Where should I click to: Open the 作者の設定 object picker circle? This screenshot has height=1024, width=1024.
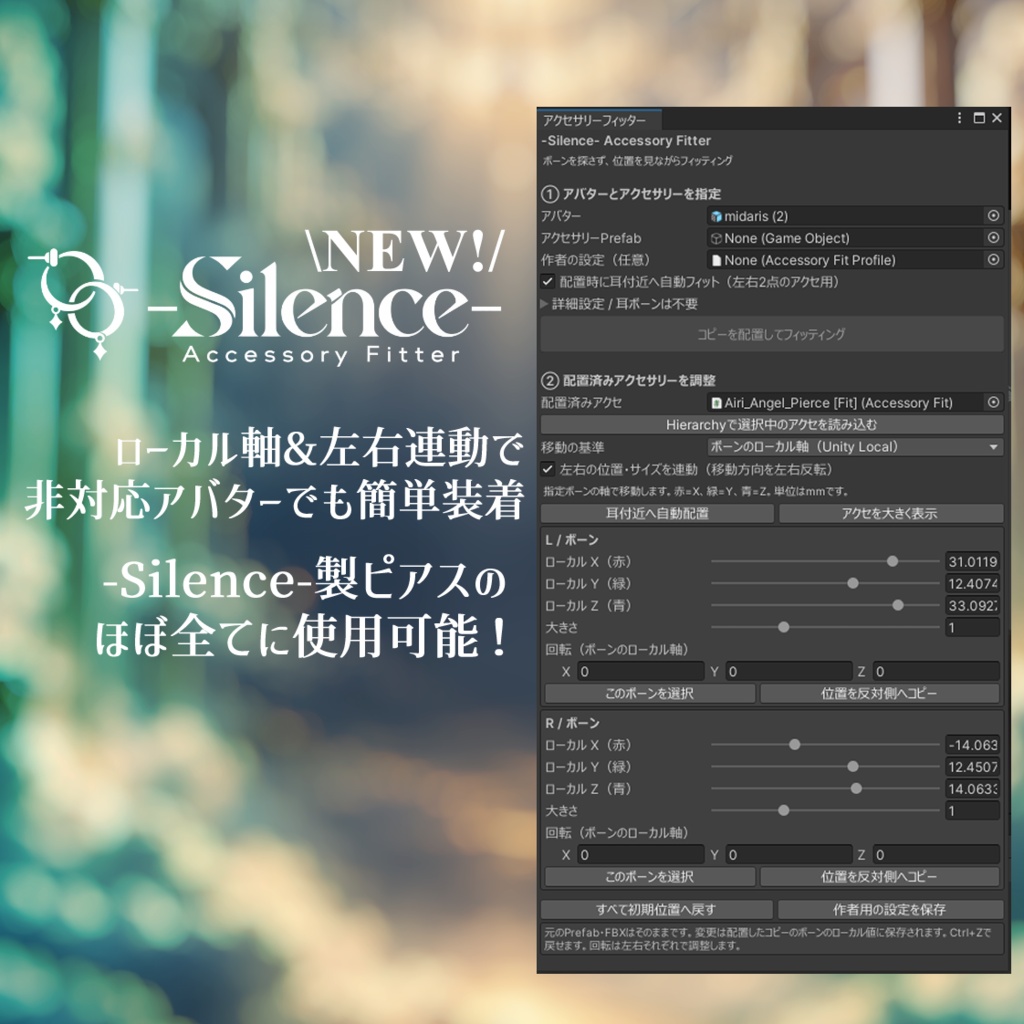[x=993, y=260]
